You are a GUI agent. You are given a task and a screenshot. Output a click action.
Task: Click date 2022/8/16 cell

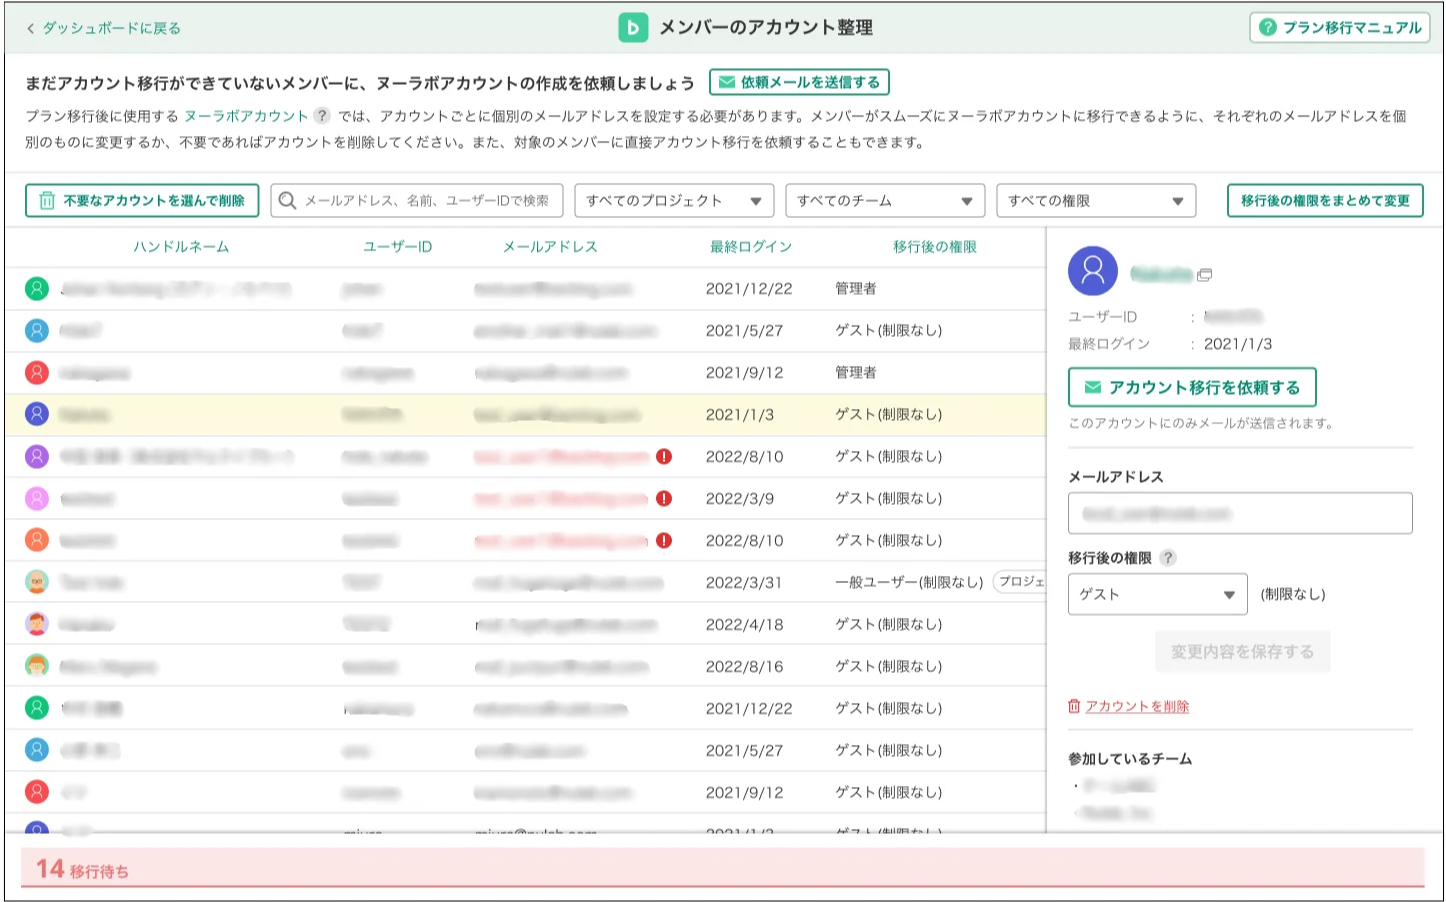744,667
